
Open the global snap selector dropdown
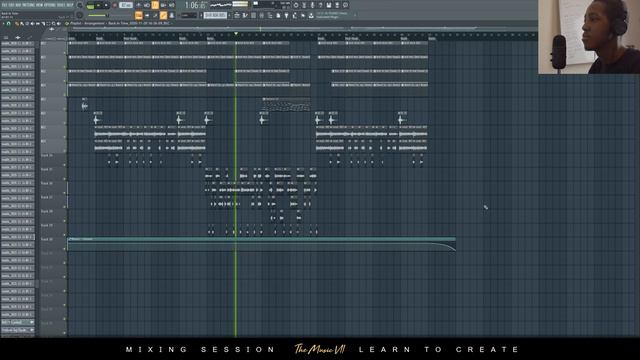point(189,15)
